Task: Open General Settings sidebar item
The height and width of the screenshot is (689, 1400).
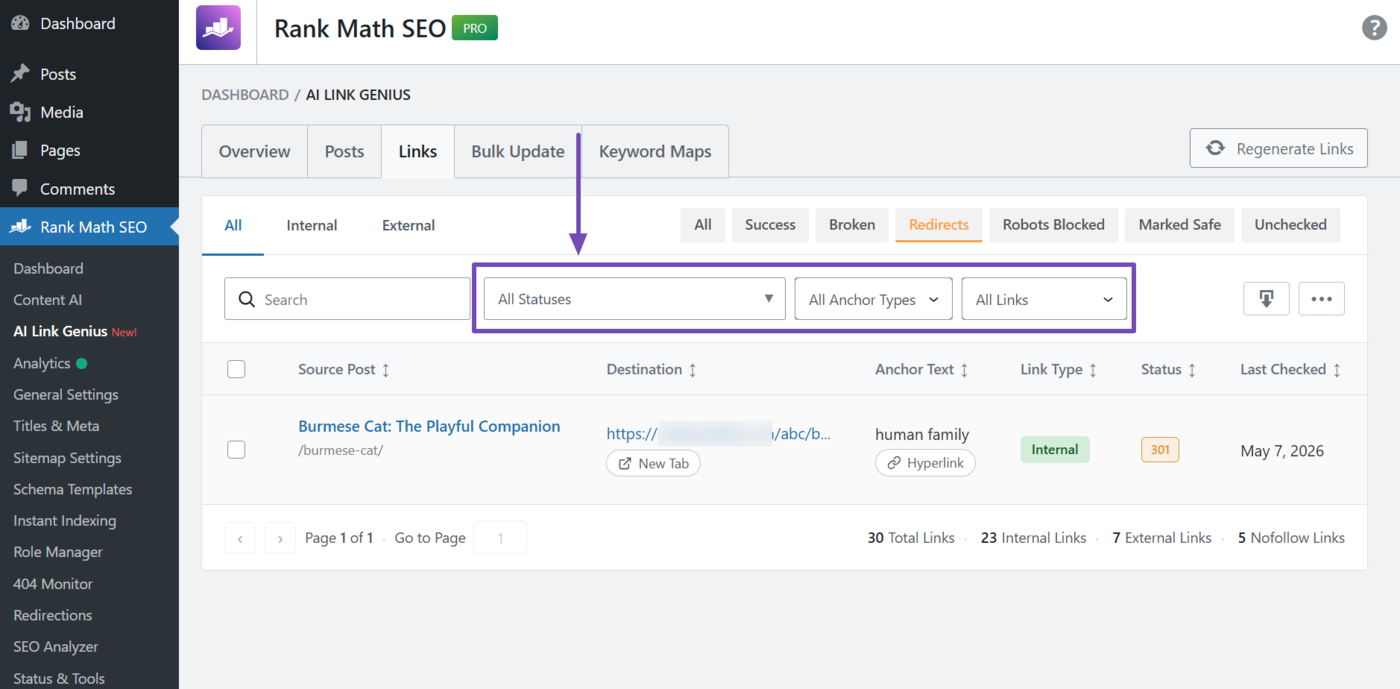Action: pyautogui.click(x=66, y=395)
